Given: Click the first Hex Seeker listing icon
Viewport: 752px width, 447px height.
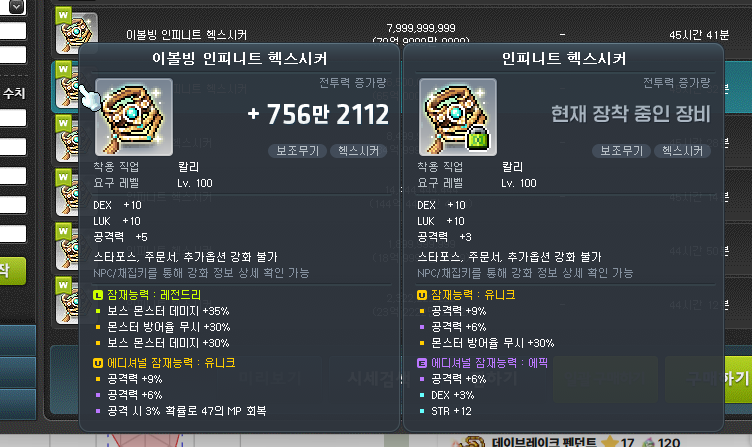Looking at the screenshot, I should coord(76,32).
